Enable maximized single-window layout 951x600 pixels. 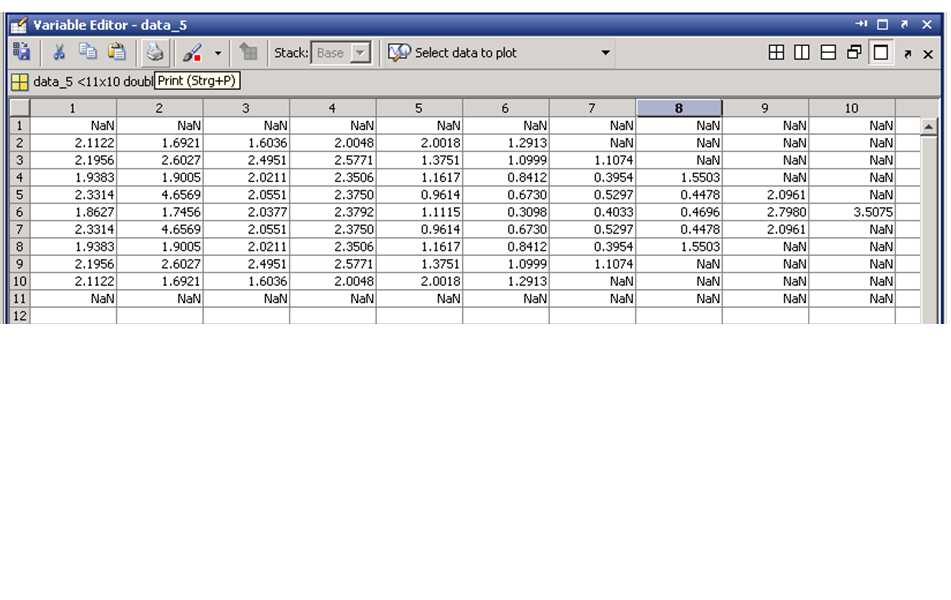[x=880, y=53]
